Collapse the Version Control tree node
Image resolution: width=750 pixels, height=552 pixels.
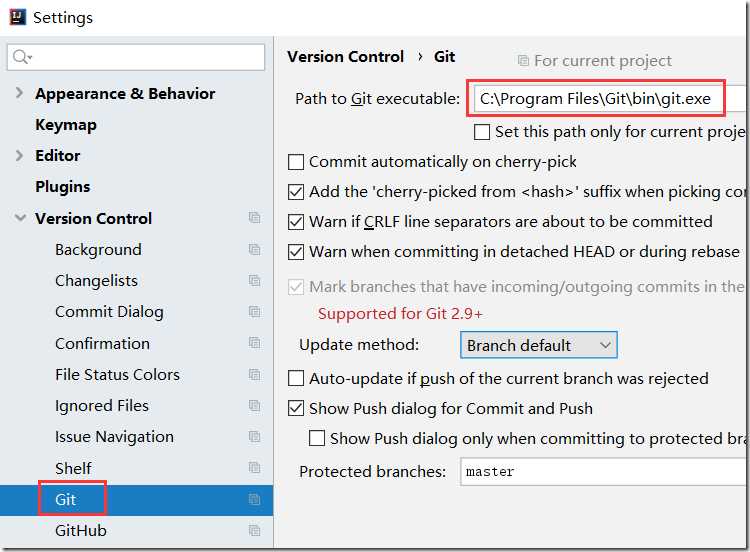pyautogui.click(x=20, y=218)
